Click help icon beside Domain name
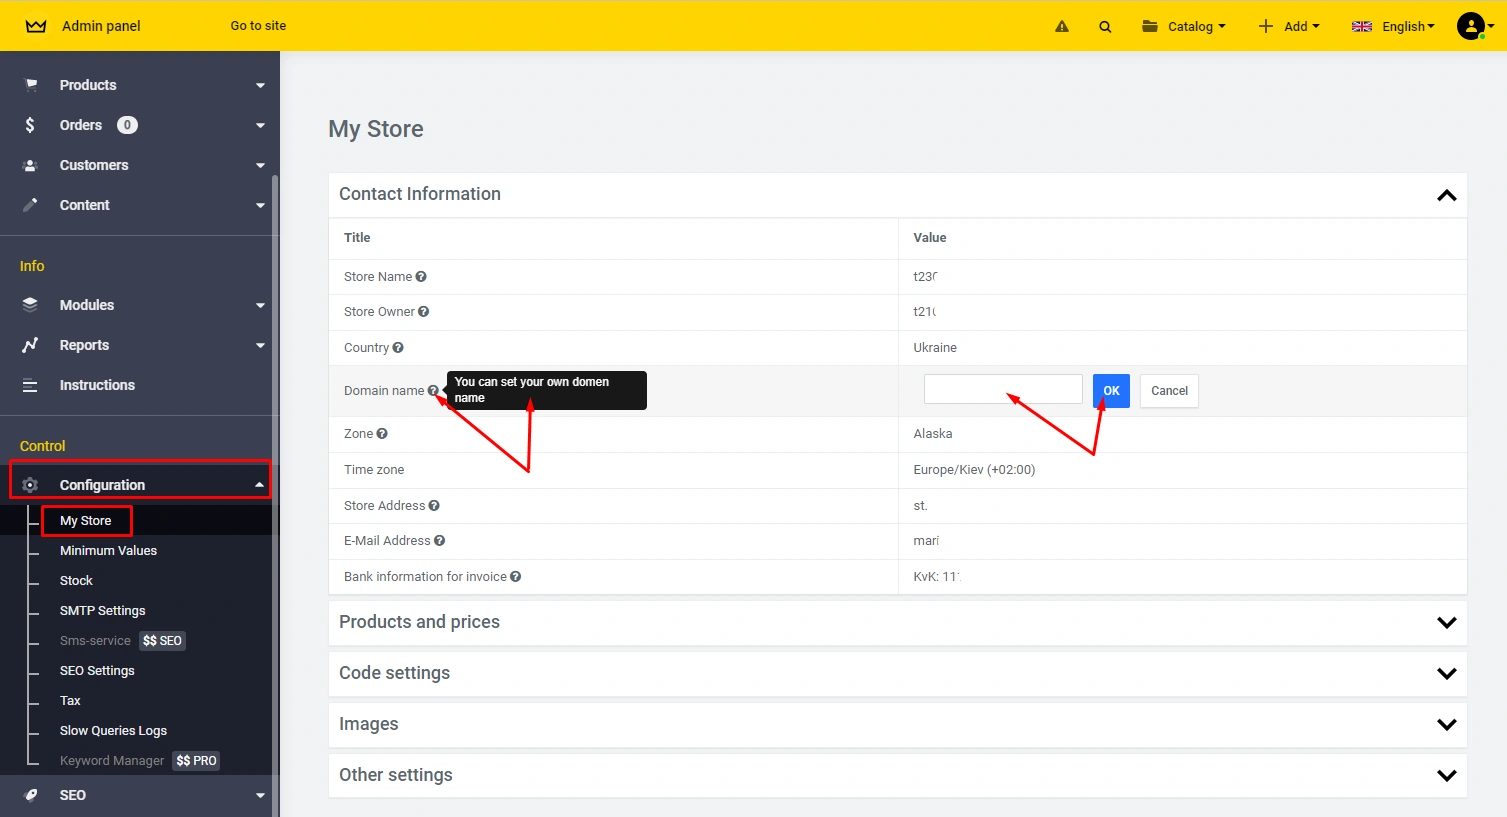The height and width of the screenshot is (817, 1507). (x=433, y=391)
